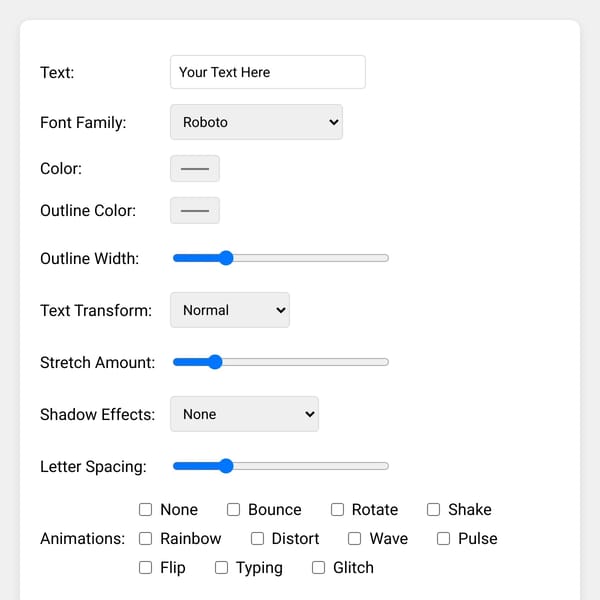Click the Outline Width label

point(90,258)
